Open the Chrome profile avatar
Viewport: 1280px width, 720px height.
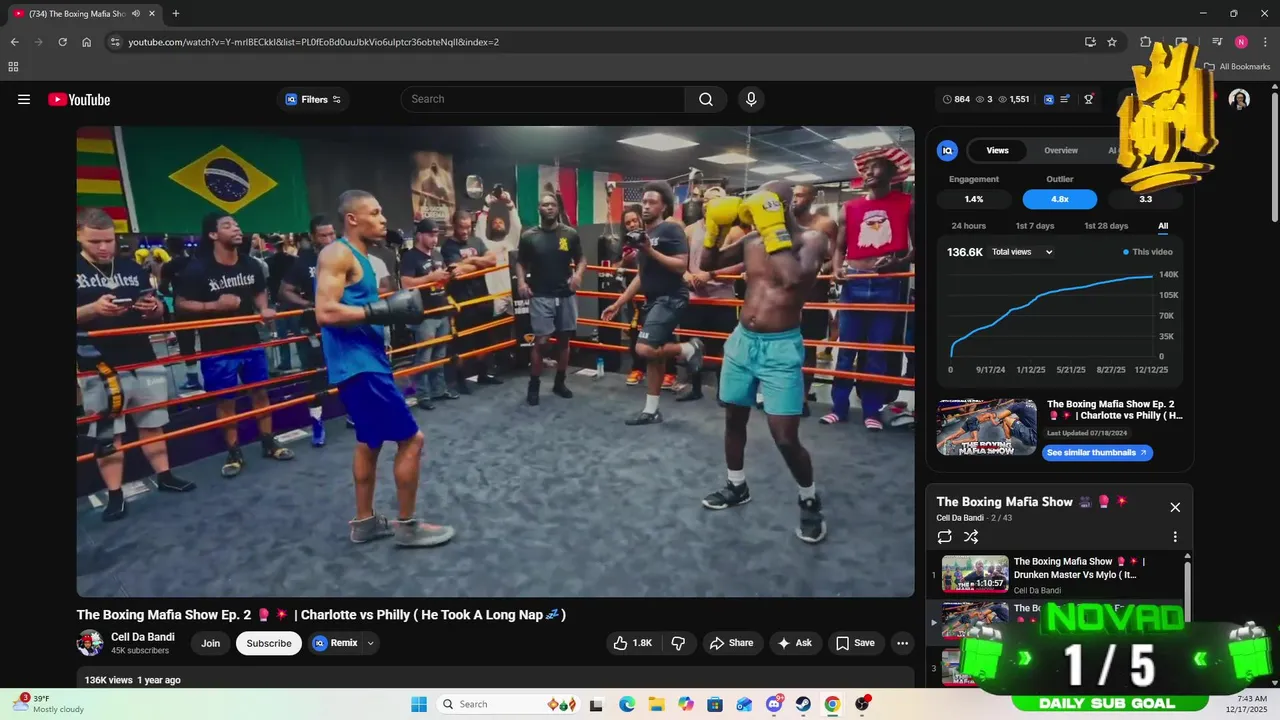coord(1241,42)
